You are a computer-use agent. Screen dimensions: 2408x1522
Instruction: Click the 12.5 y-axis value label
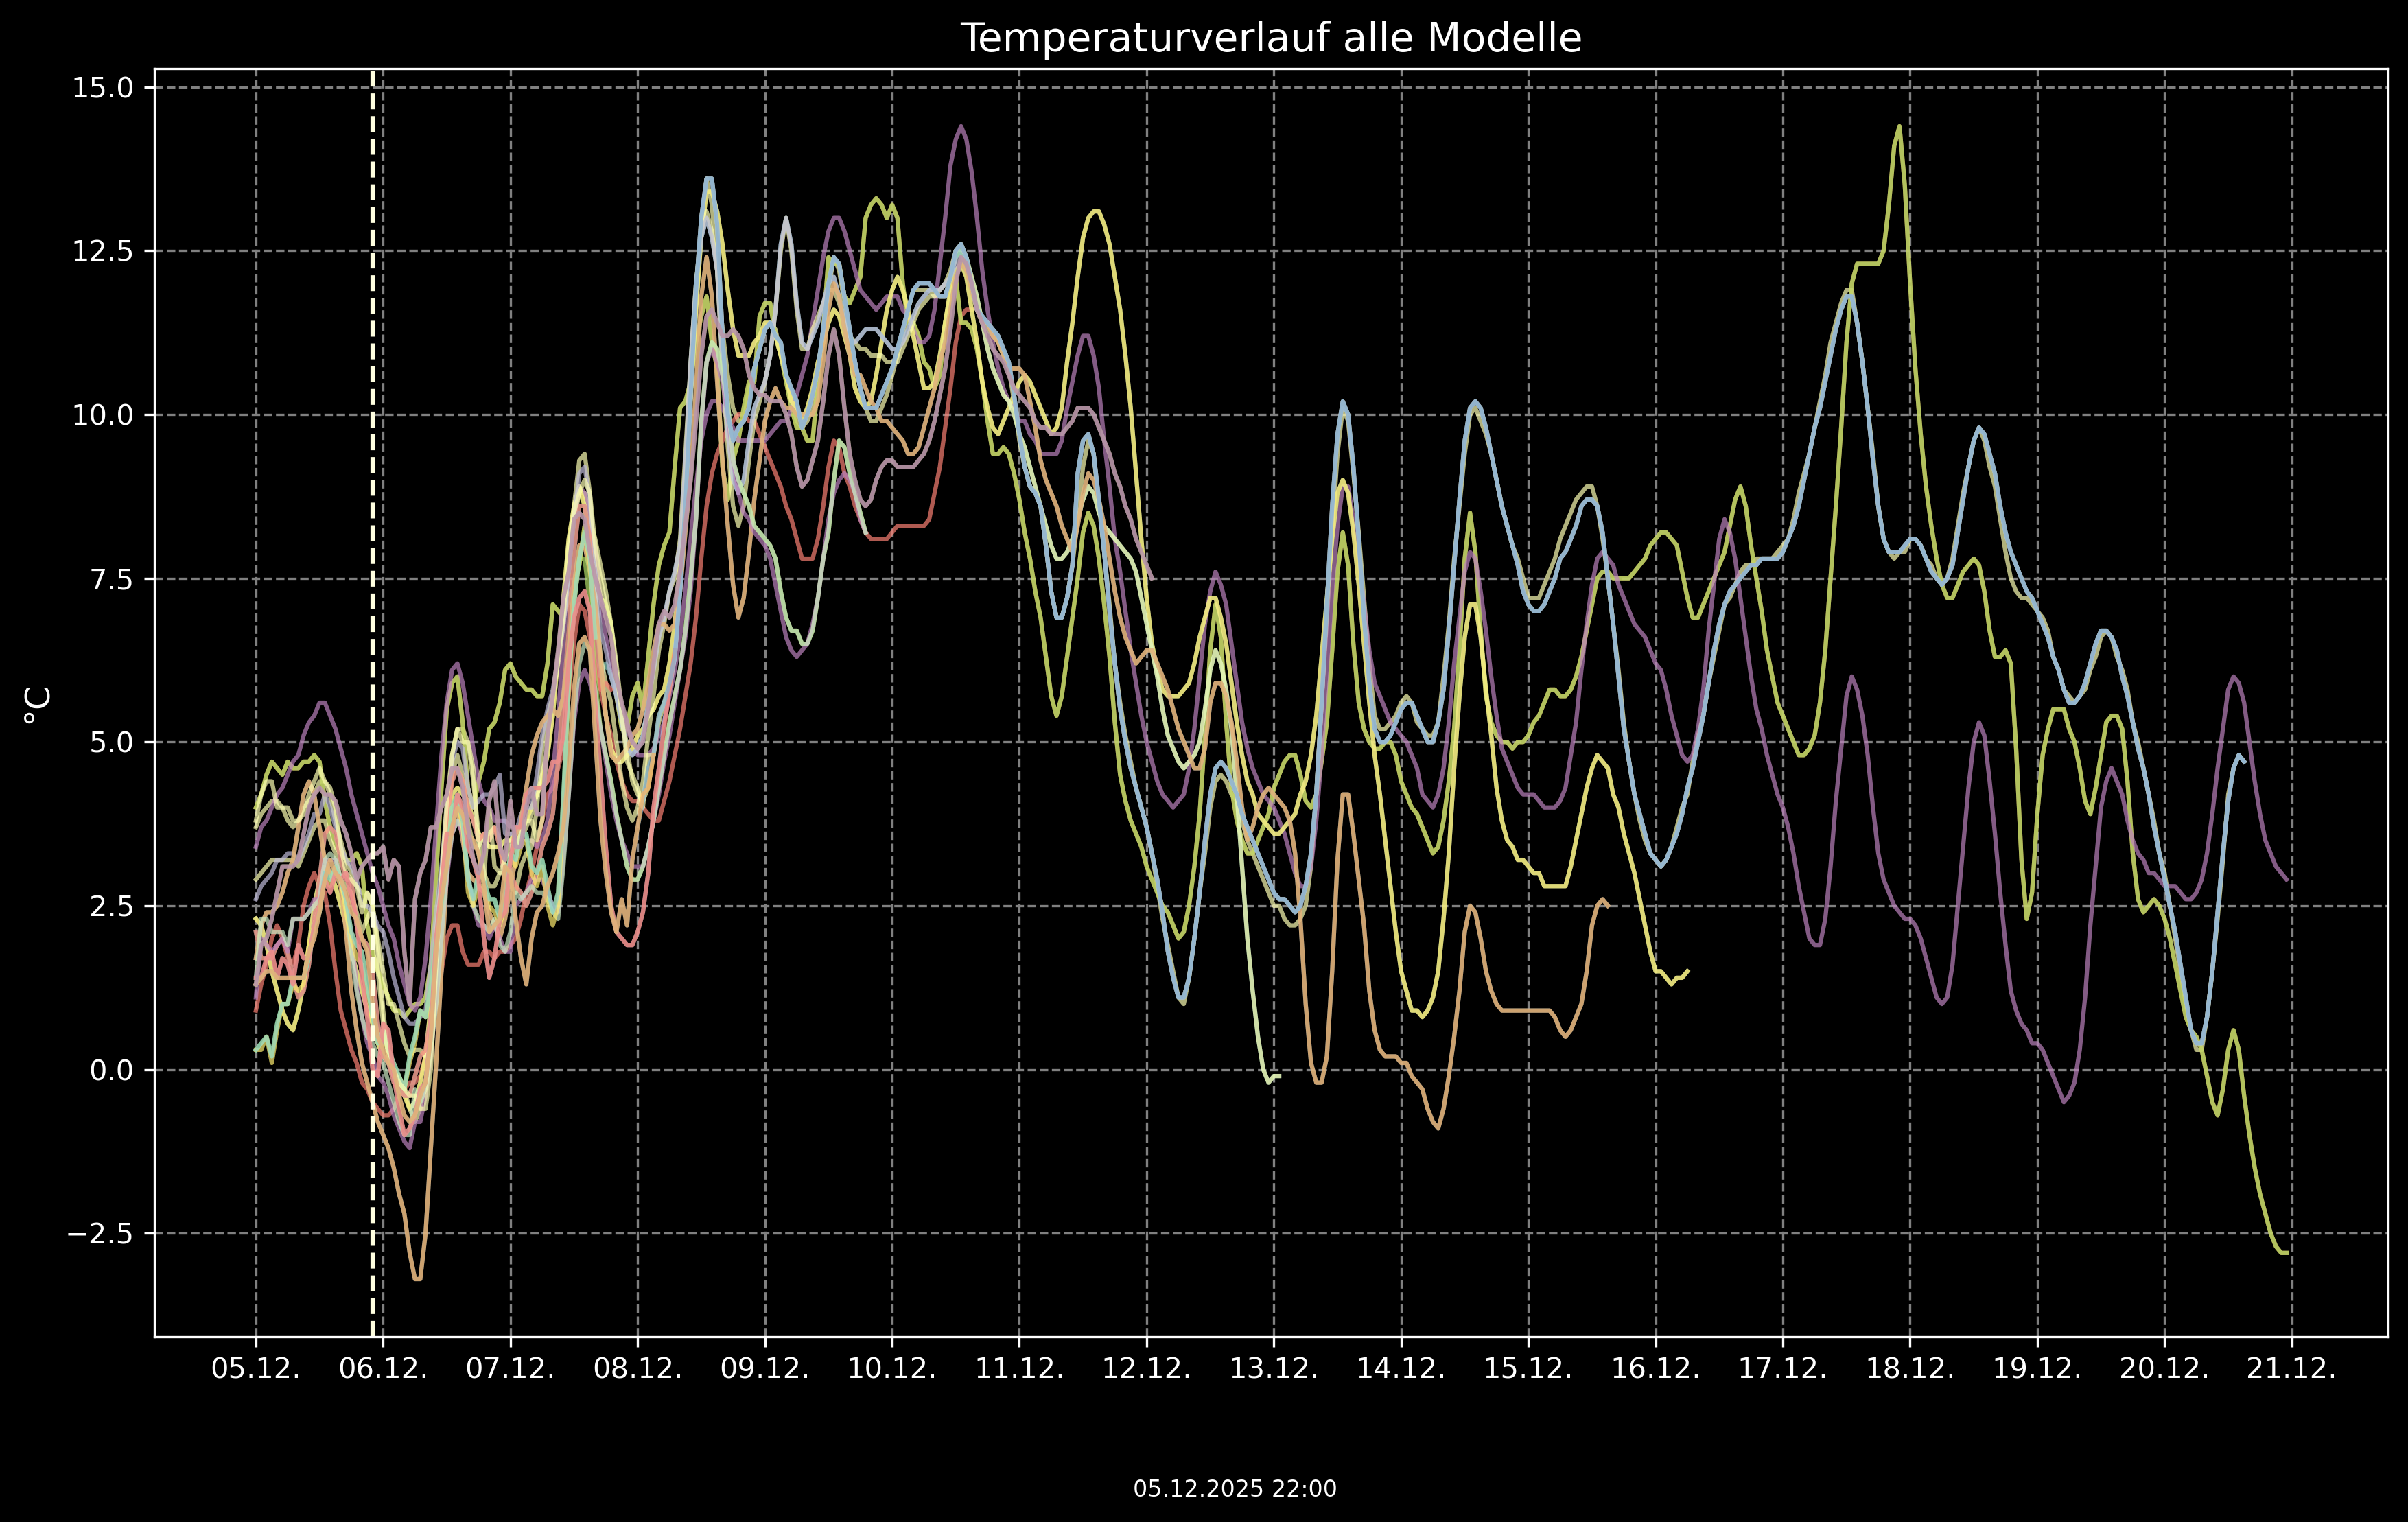coord(103,251)
